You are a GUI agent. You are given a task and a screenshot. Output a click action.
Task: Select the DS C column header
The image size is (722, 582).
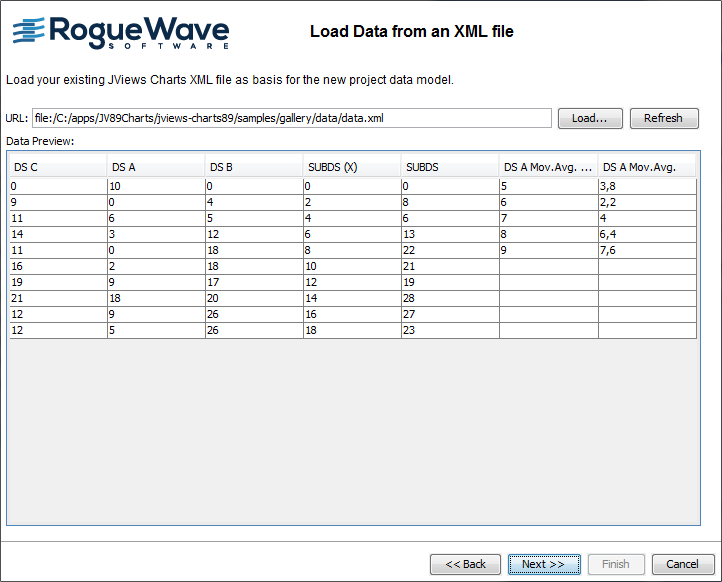coord(58,167)
